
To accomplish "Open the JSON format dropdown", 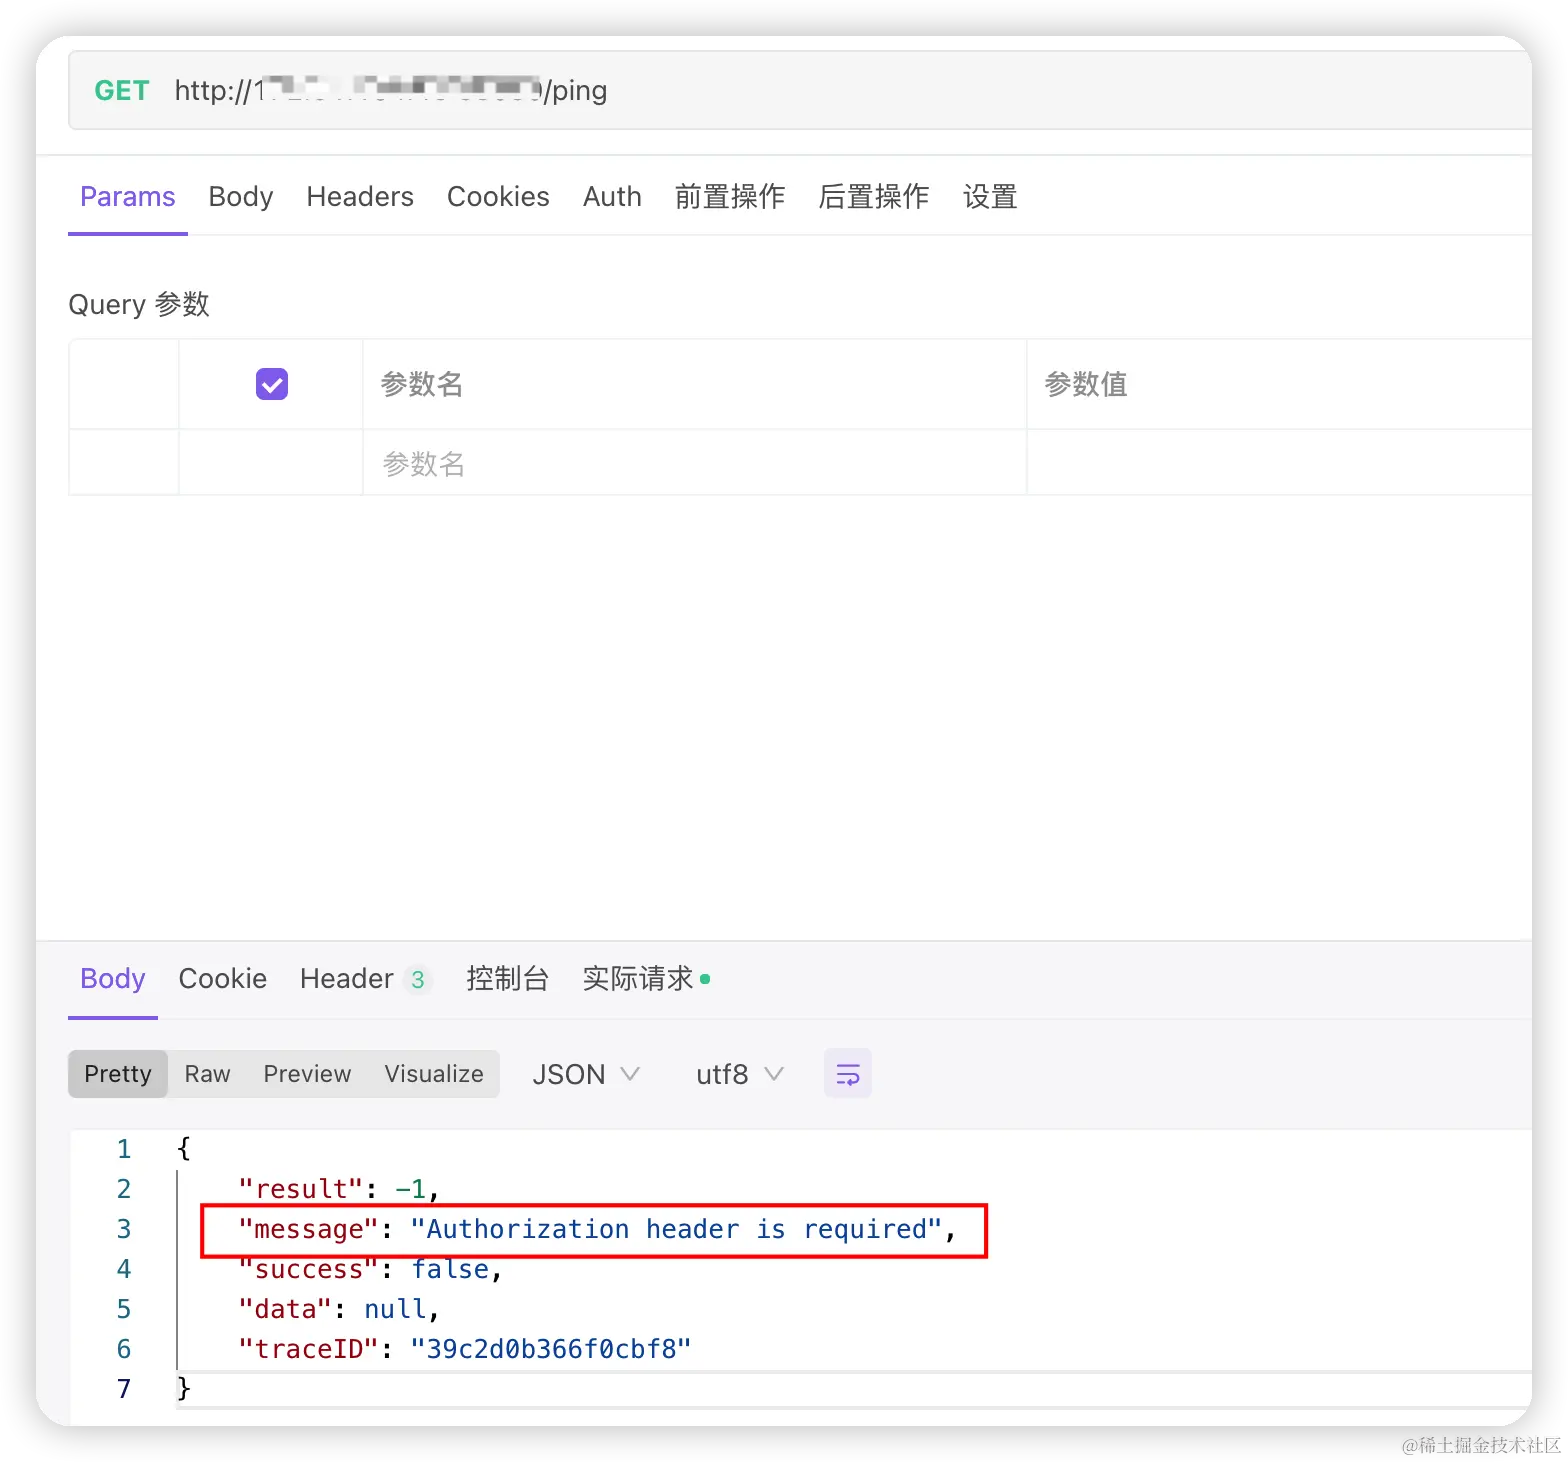I will coord(586,1074).
